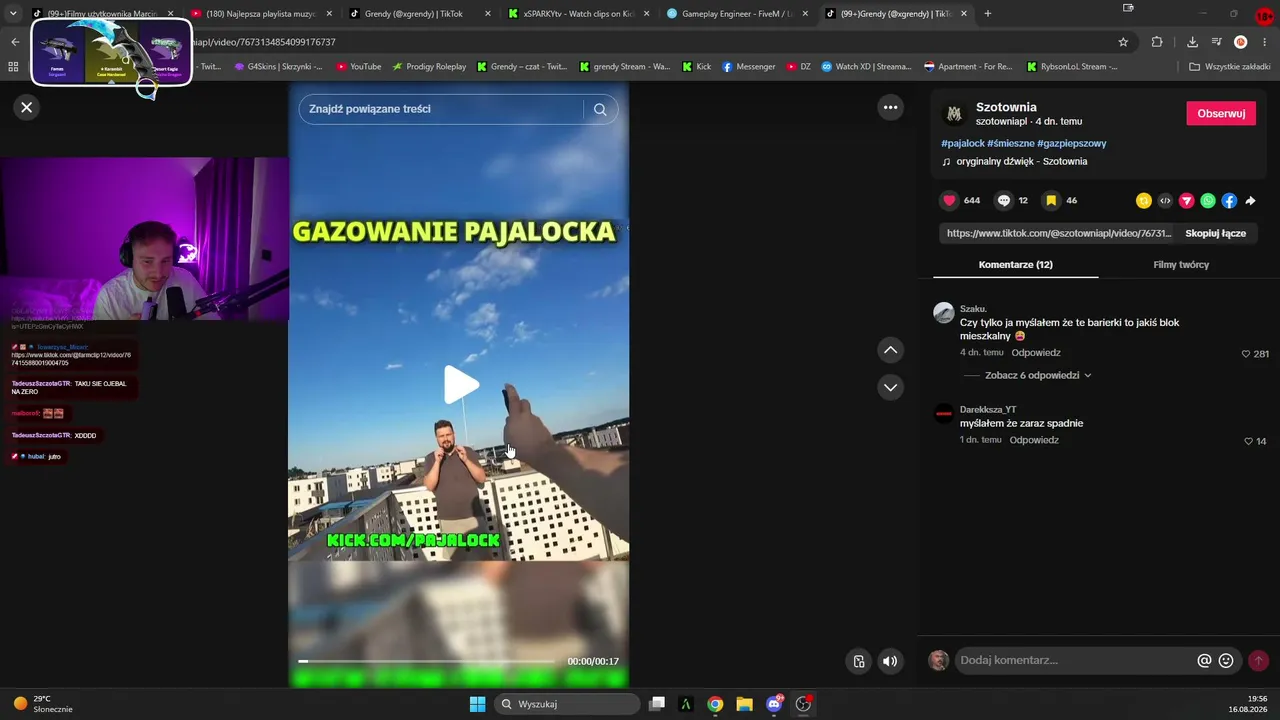Click the taskbar search box 'Wyszukaj'
Image resolution: width=1280 pixels, height=720 pixels.
tap(568, 704)
